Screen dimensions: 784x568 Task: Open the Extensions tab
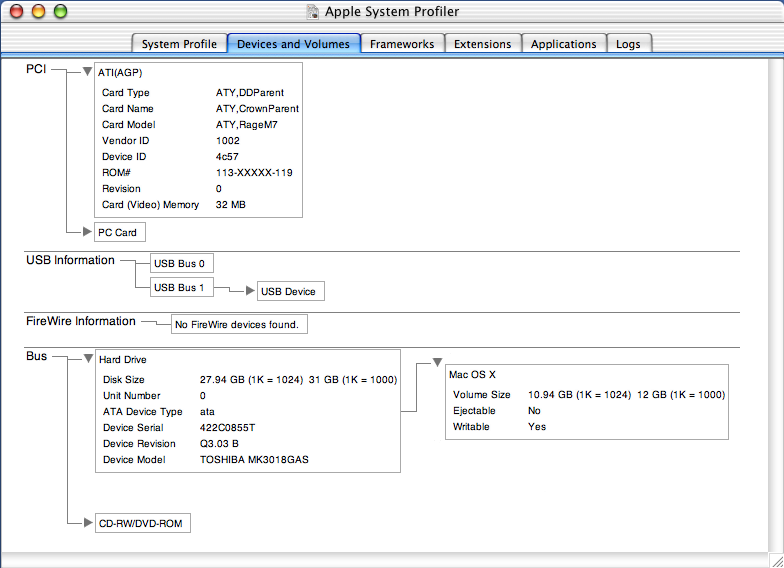click(482, 44)
